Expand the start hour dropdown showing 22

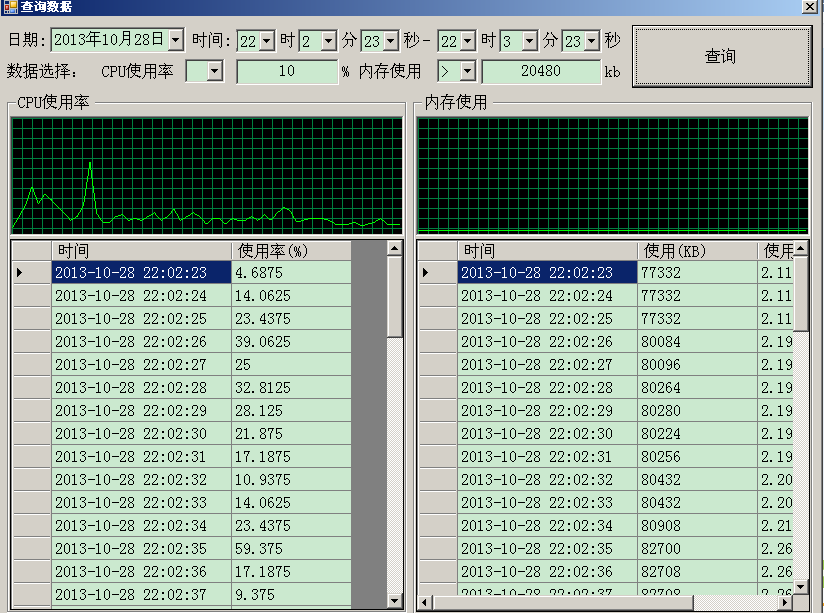(x=266, y=41)
